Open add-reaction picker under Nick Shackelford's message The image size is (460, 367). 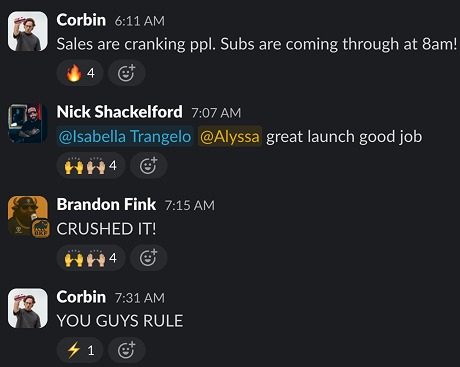click(x=149, y=165)
